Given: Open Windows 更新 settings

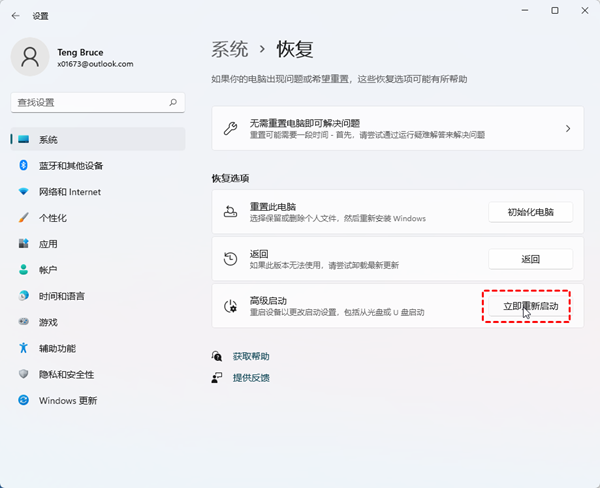Looking at the screenshot, I should coord(98,400).
